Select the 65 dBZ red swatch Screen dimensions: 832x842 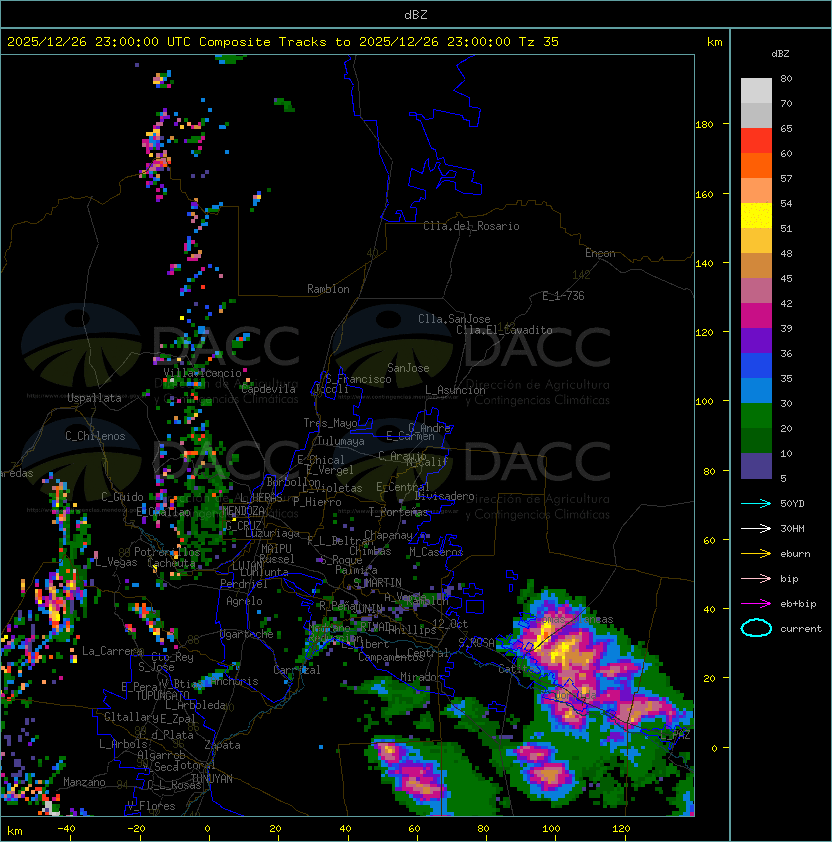[x=756, y=140]
